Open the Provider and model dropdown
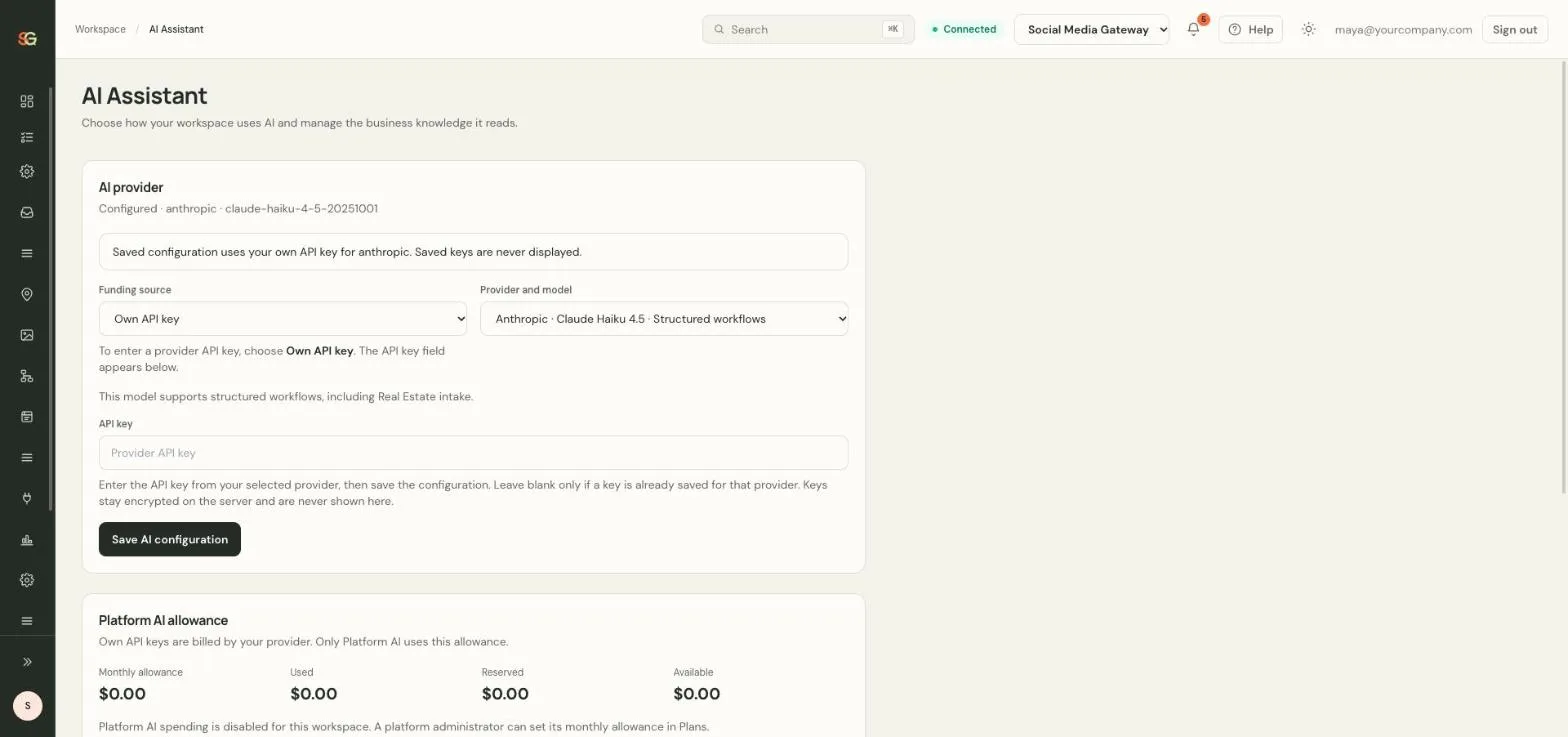 pos(664,319)
